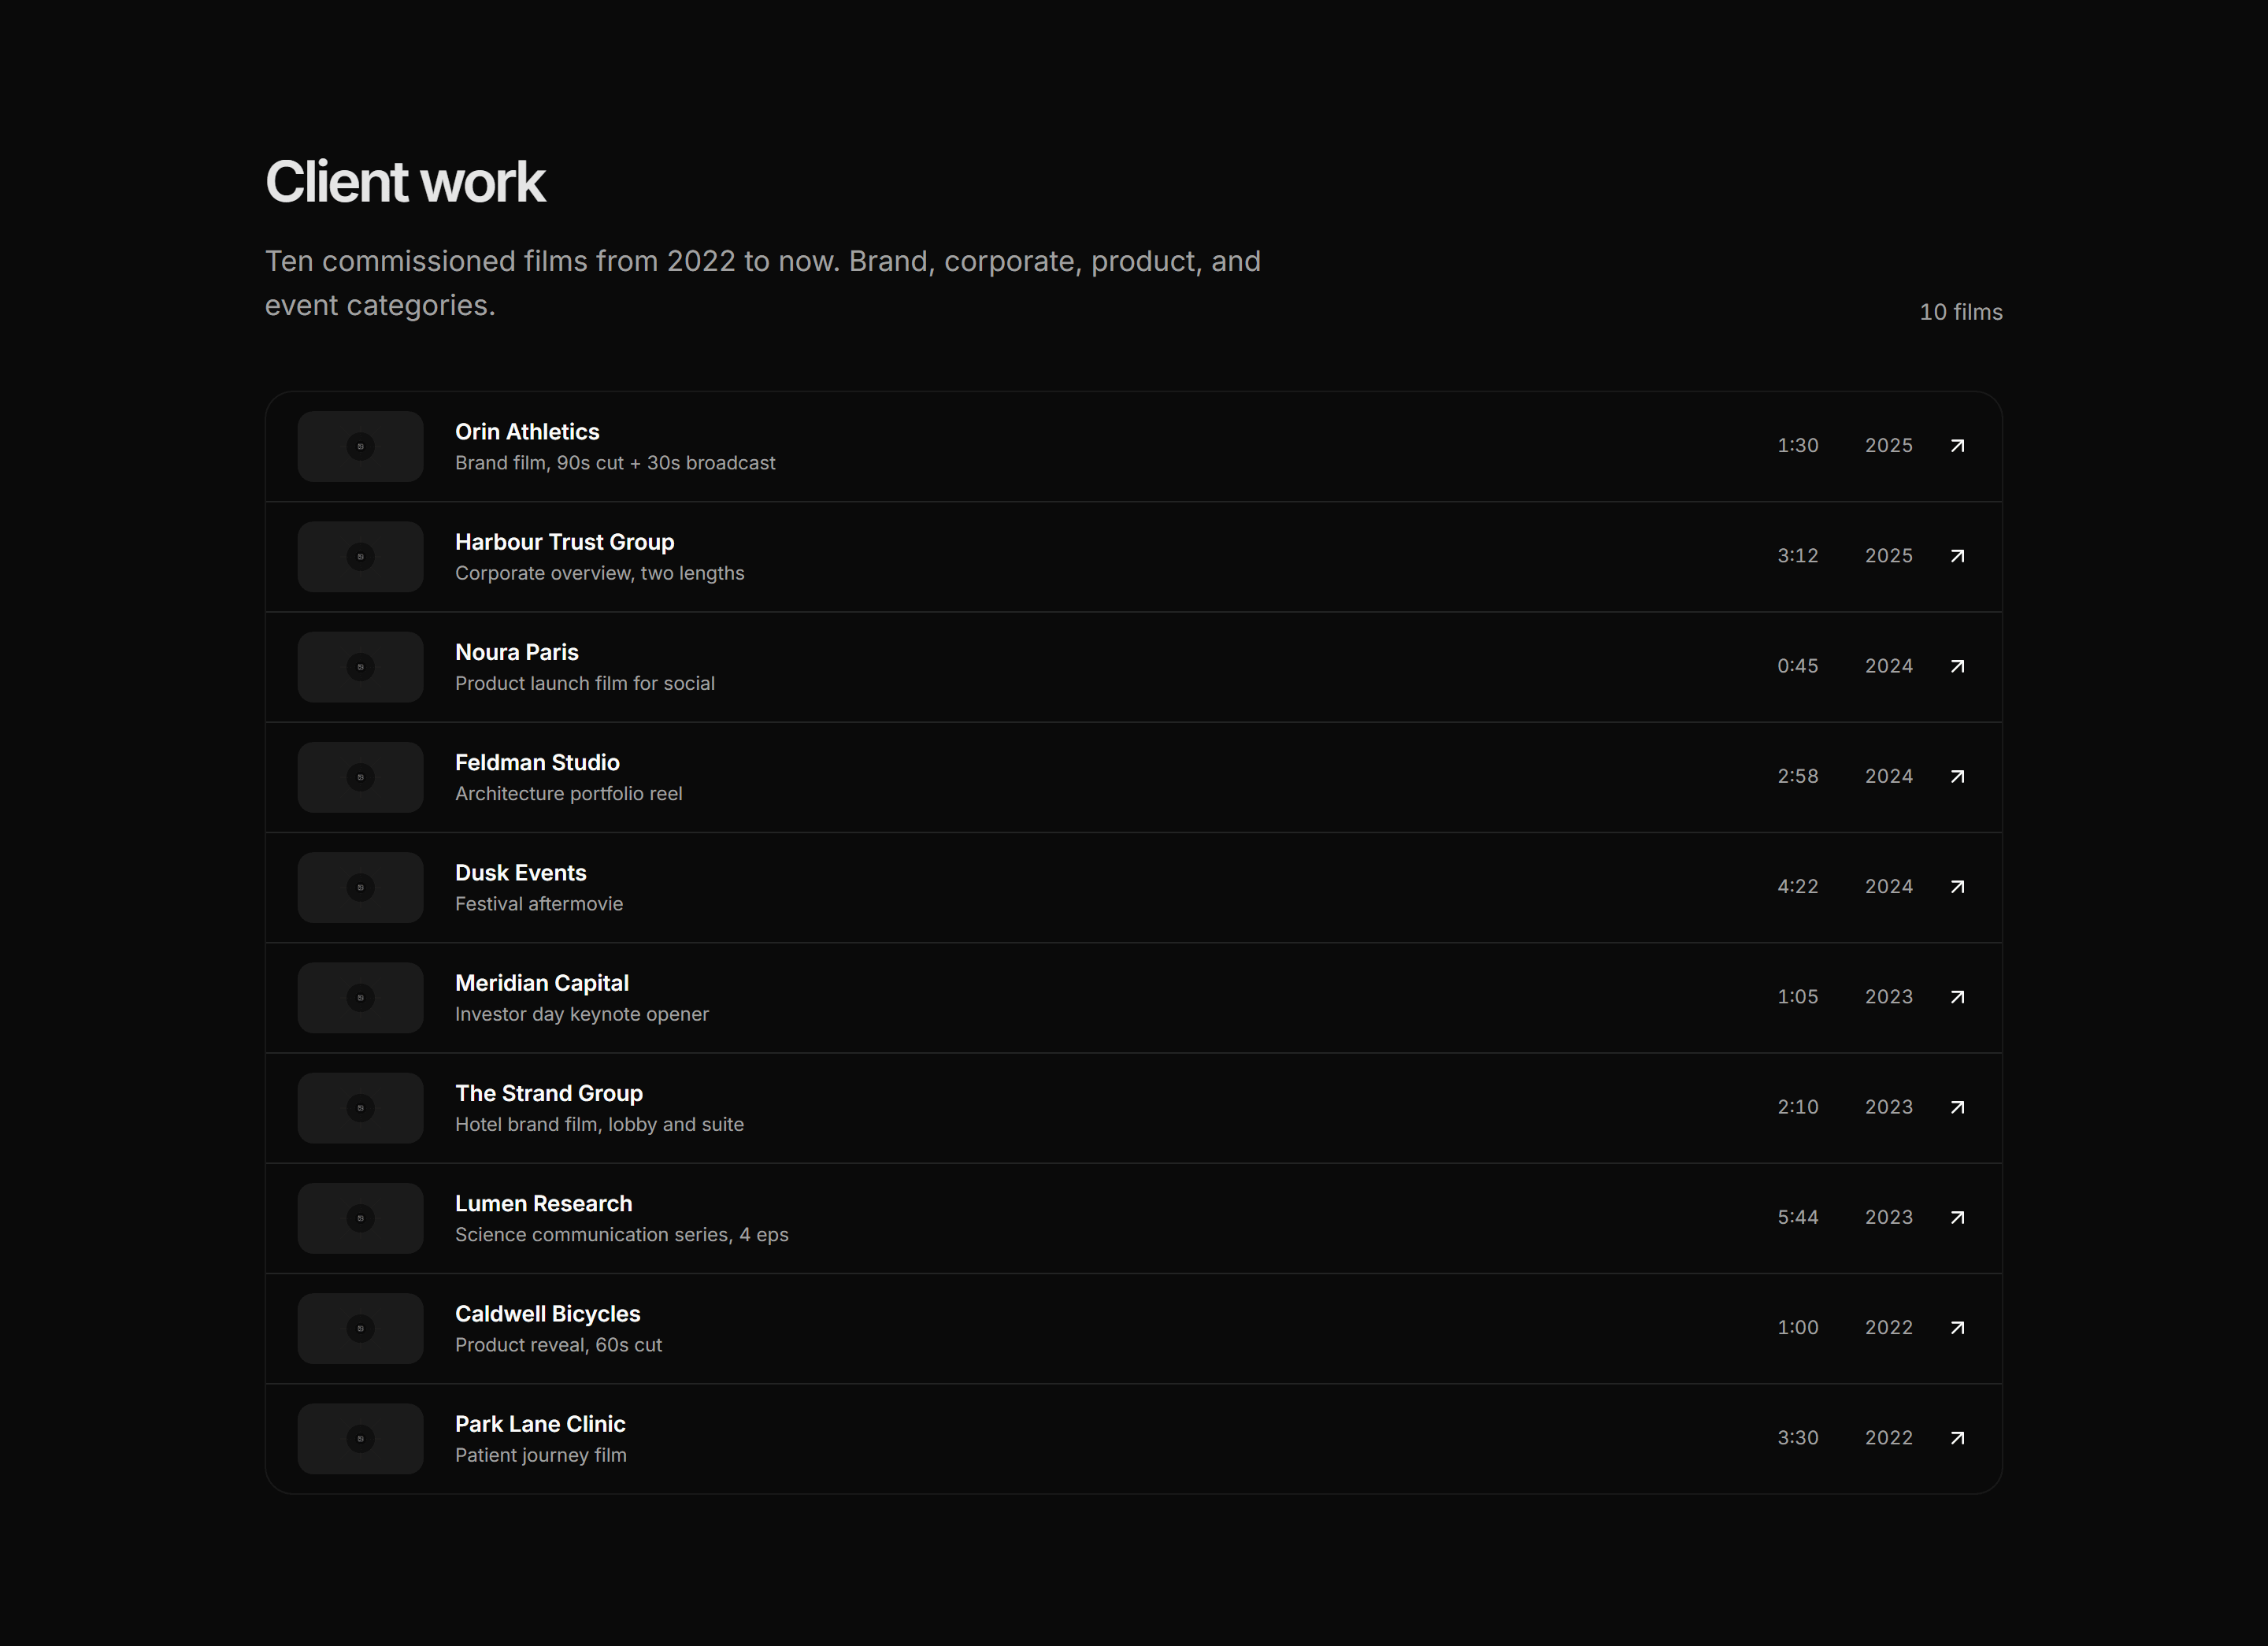2268x1646 pixels.
Task: Open the Dusk Events arrow icon
Action: coord(1957,887)
